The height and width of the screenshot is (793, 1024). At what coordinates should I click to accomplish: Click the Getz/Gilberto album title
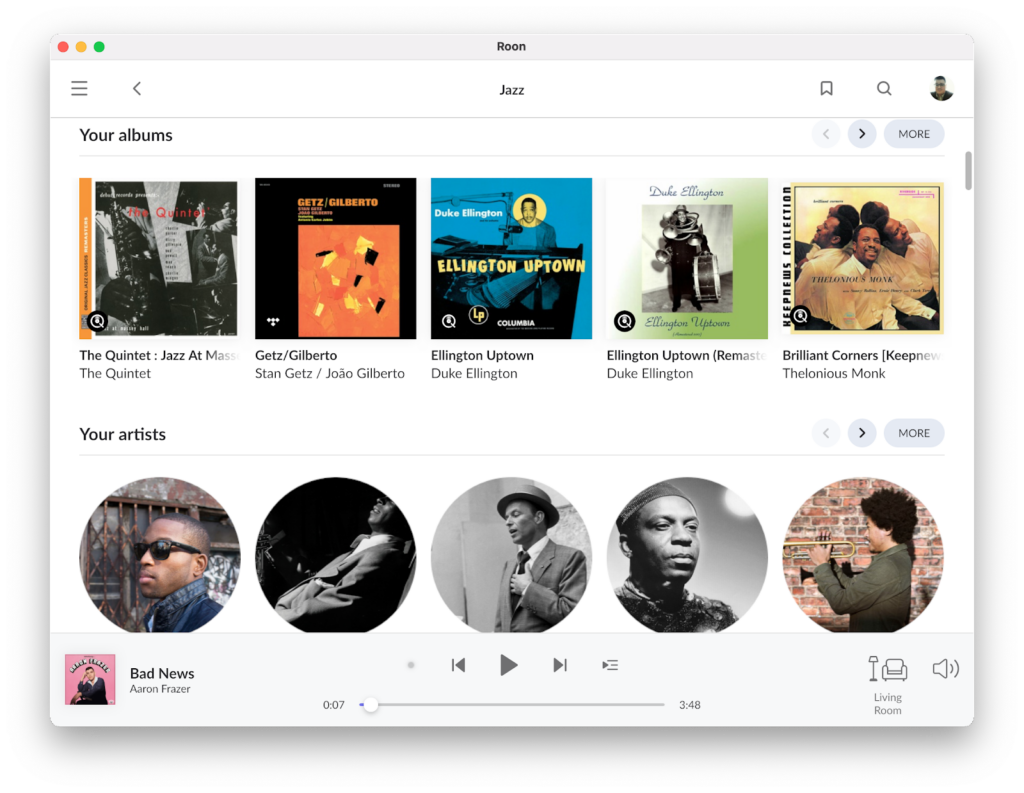(x=296, y=355)
